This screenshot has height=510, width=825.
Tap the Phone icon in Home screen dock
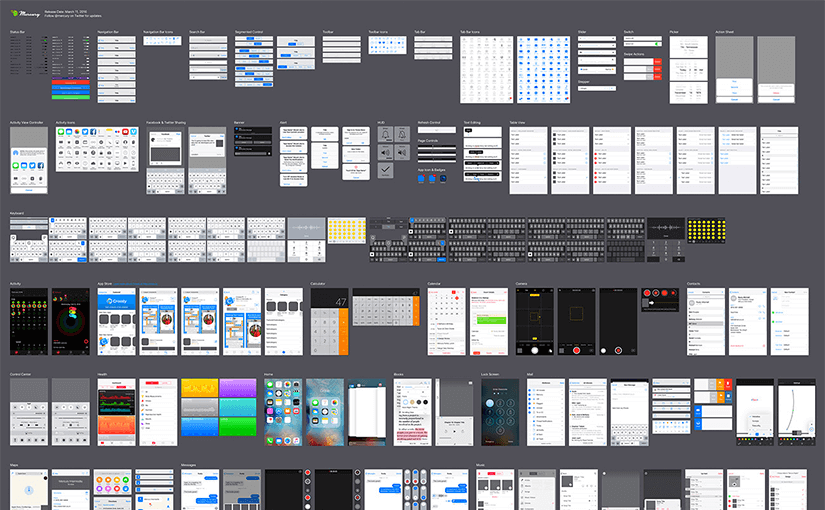(270, 441)
